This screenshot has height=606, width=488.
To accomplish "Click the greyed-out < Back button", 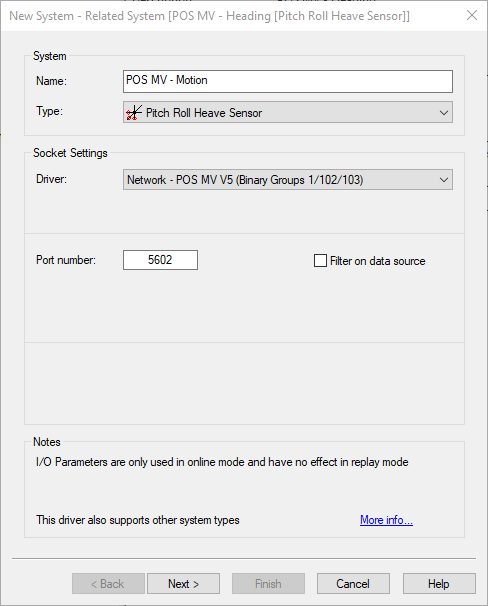I will (x=108, y=584).
